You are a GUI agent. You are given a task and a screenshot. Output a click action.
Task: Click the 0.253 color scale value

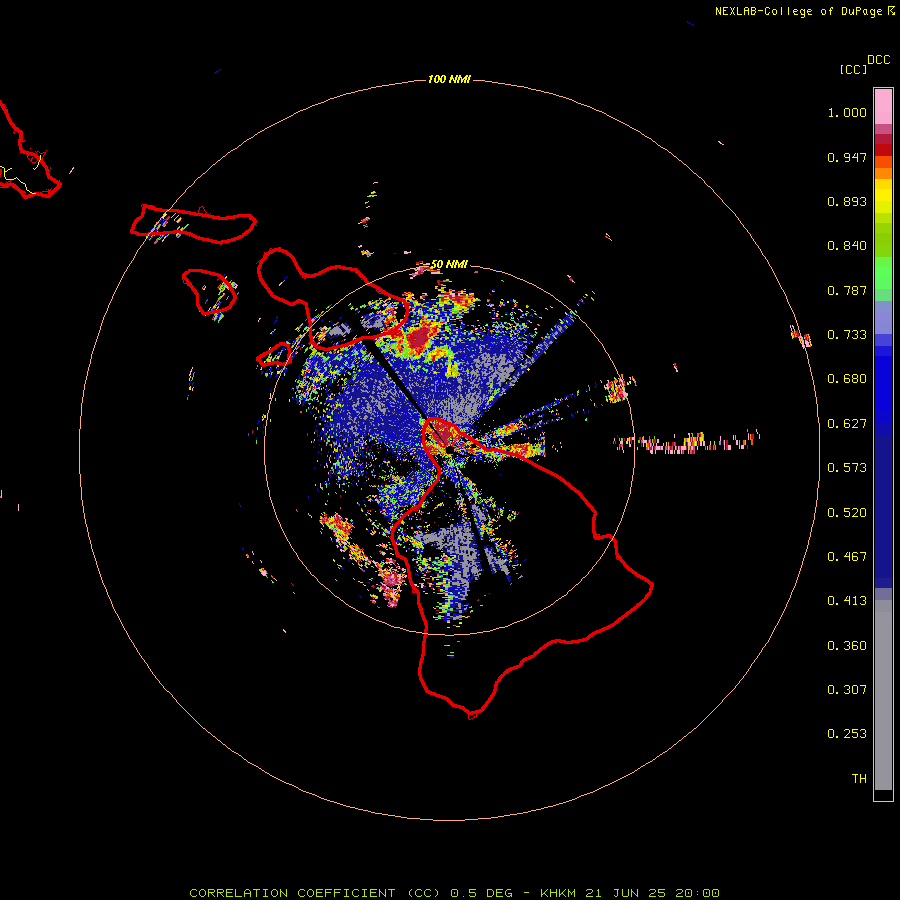tap(847, 734)
